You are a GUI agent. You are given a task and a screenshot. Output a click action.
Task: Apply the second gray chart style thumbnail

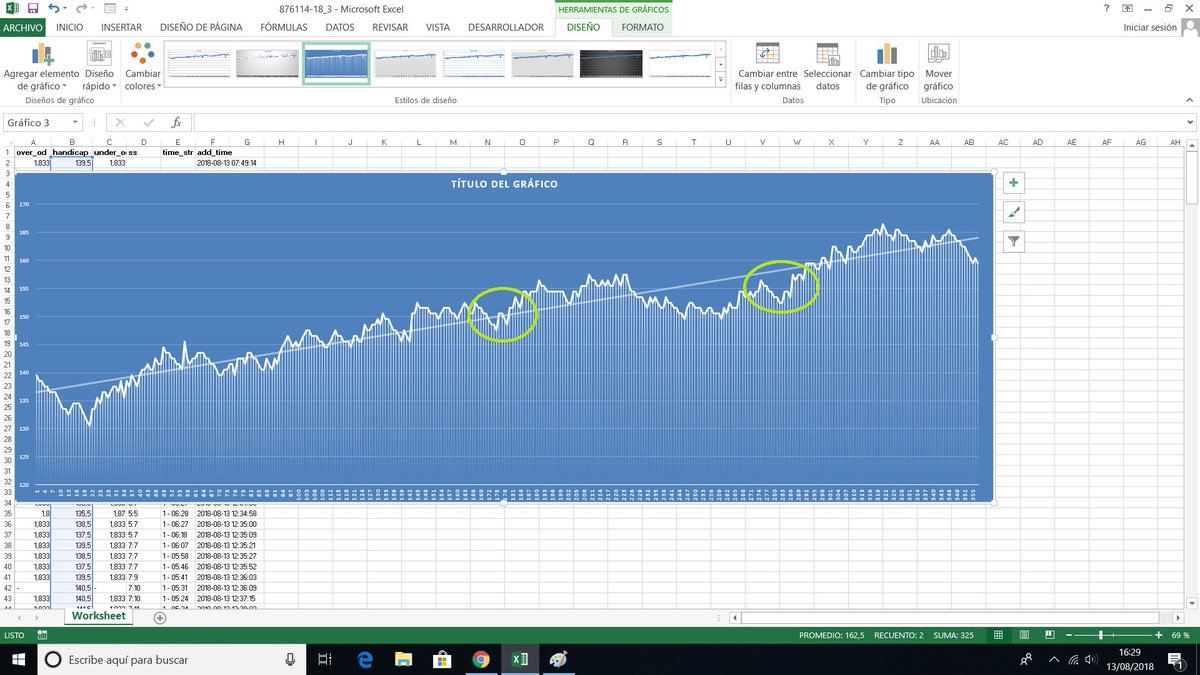268,63
